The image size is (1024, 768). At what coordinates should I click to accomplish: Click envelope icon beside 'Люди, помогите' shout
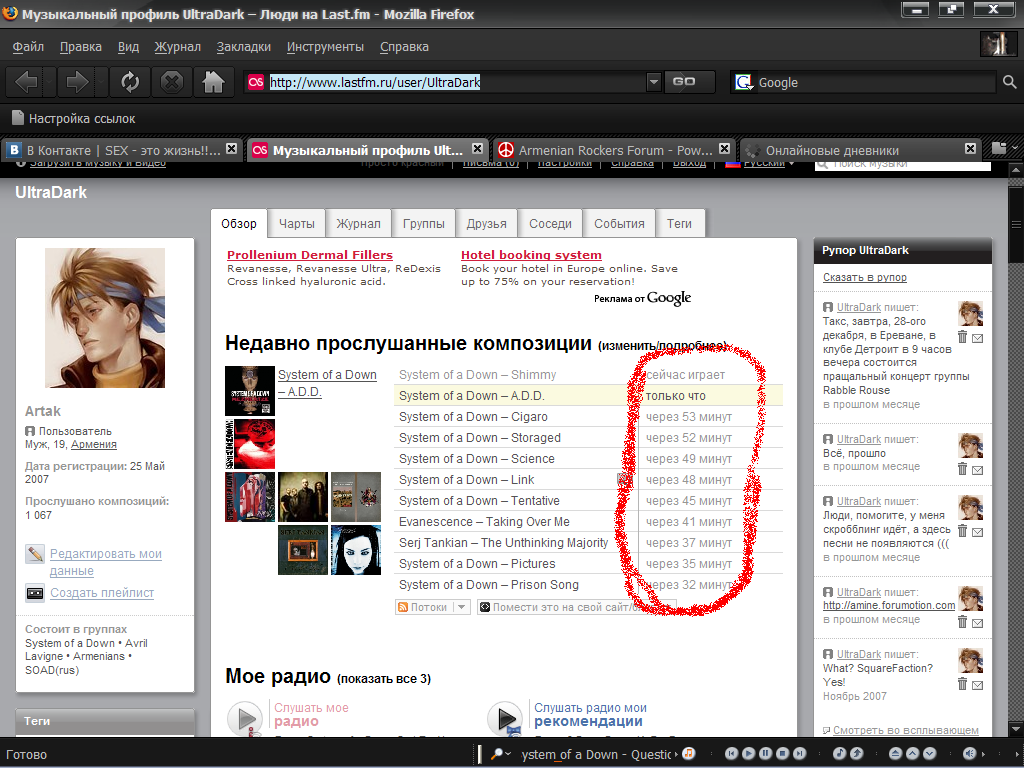click(x=977, y=532)
